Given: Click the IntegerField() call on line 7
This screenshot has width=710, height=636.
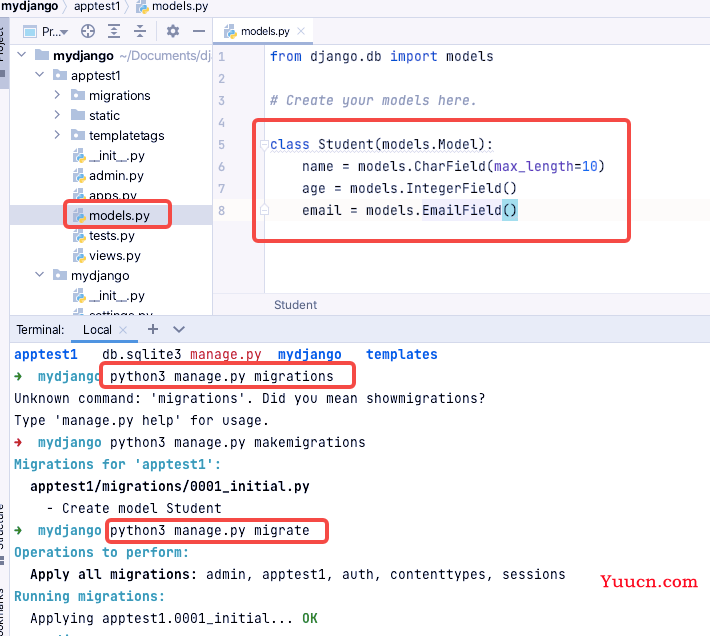Looking at the screenshot, I should 461,188.
